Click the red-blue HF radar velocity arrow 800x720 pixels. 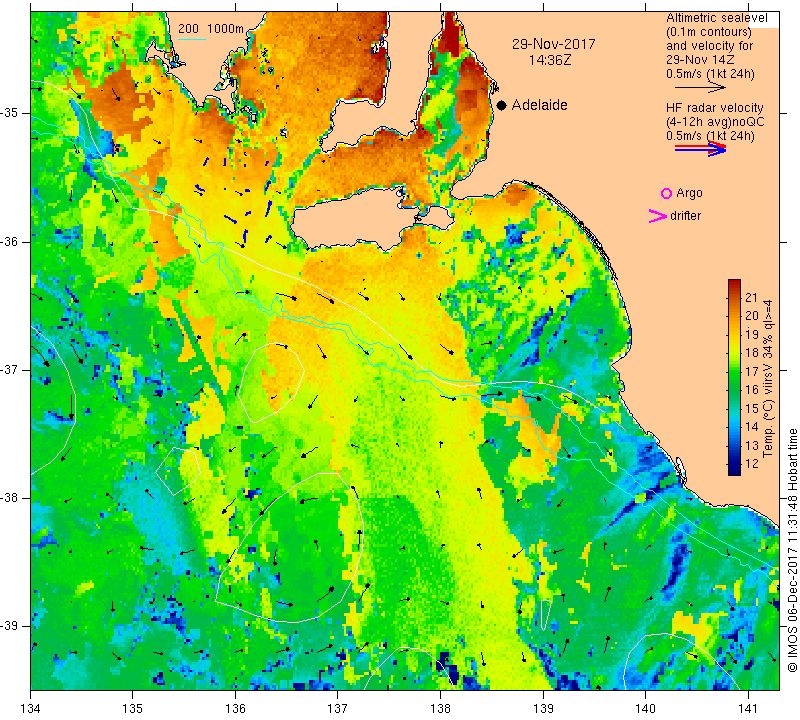(x=701, y=148)
